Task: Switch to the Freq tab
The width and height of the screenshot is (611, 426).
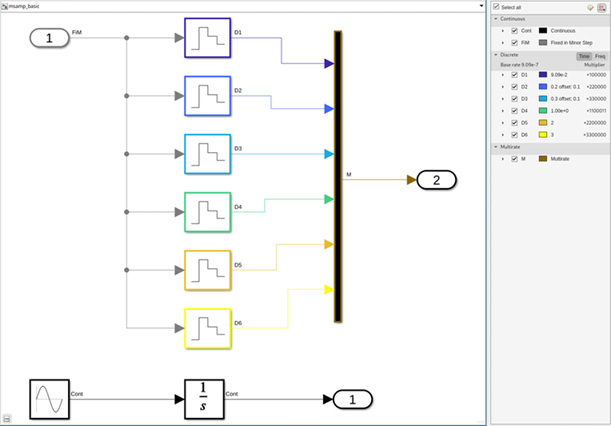Action: (599, 55)
